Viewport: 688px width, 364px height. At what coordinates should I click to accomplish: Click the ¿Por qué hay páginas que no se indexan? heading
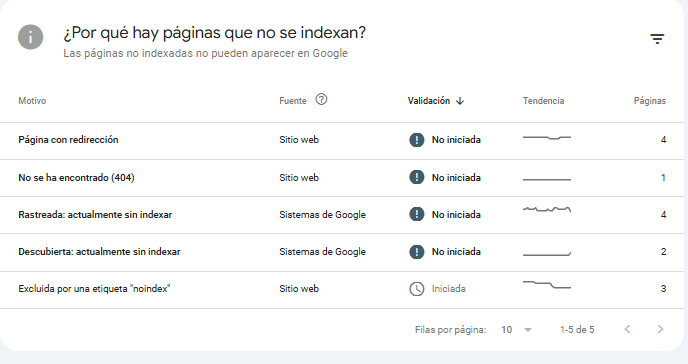point(215,33)
